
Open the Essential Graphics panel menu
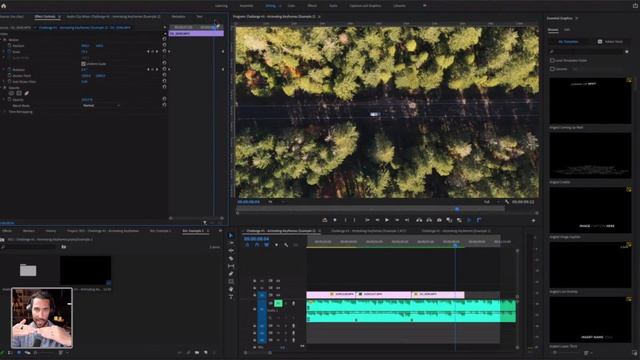tap(577, 18)
